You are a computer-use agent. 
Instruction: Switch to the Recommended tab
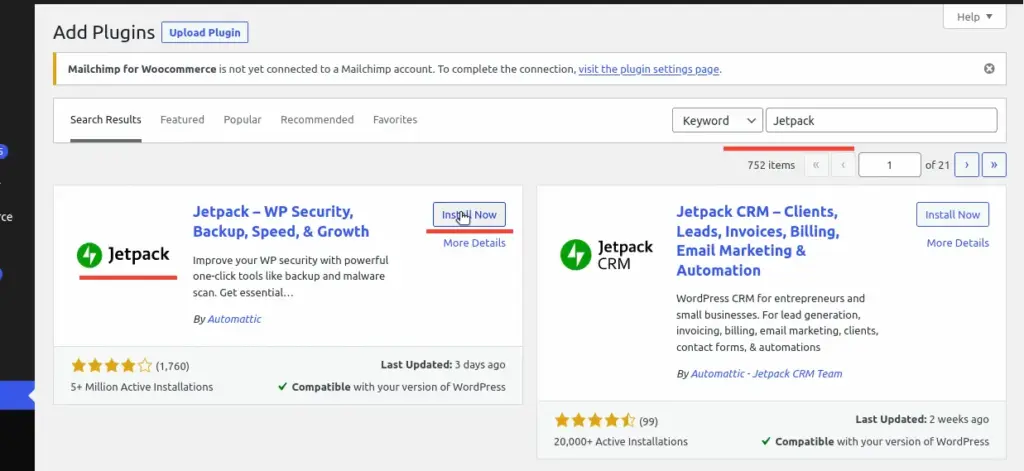coord(317,120)
